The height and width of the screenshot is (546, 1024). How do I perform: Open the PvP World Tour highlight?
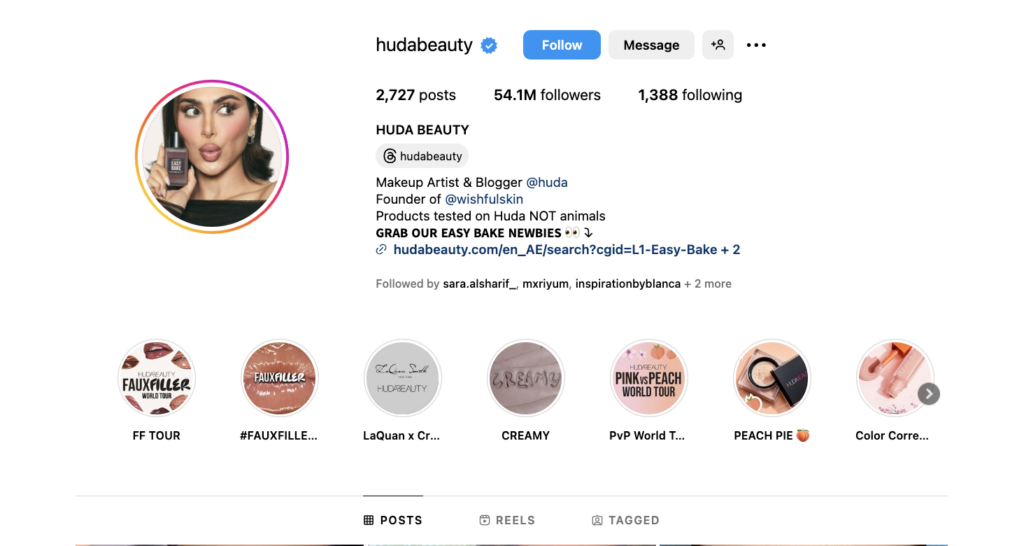(x=648, y=378)
